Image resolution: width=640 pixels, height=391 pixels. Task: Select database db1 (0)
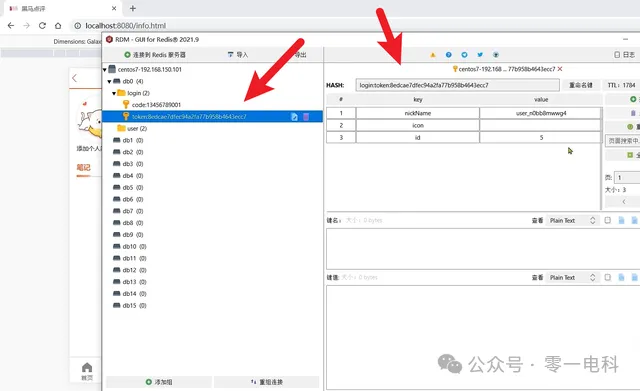tap(133, 140)
